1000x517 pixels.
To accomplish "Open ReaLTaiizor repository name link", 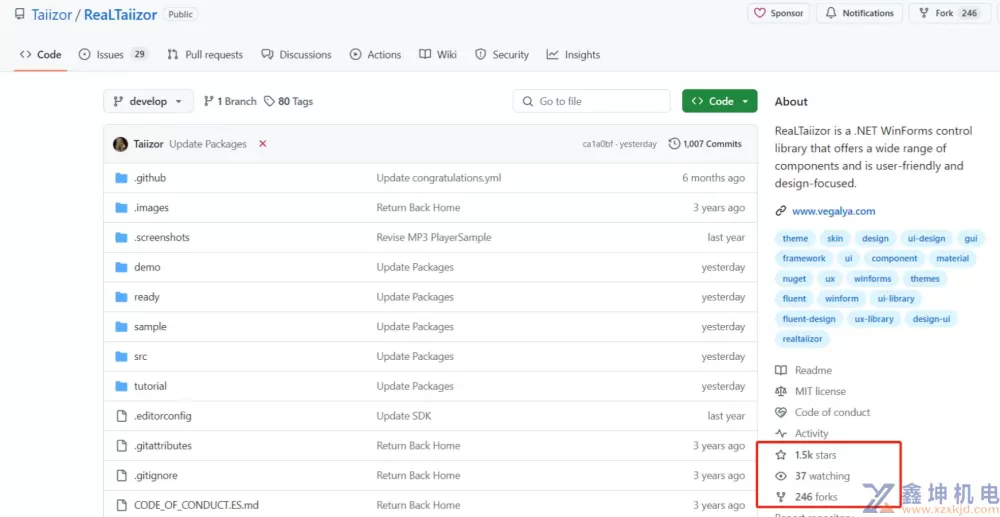I will [121, 15].
